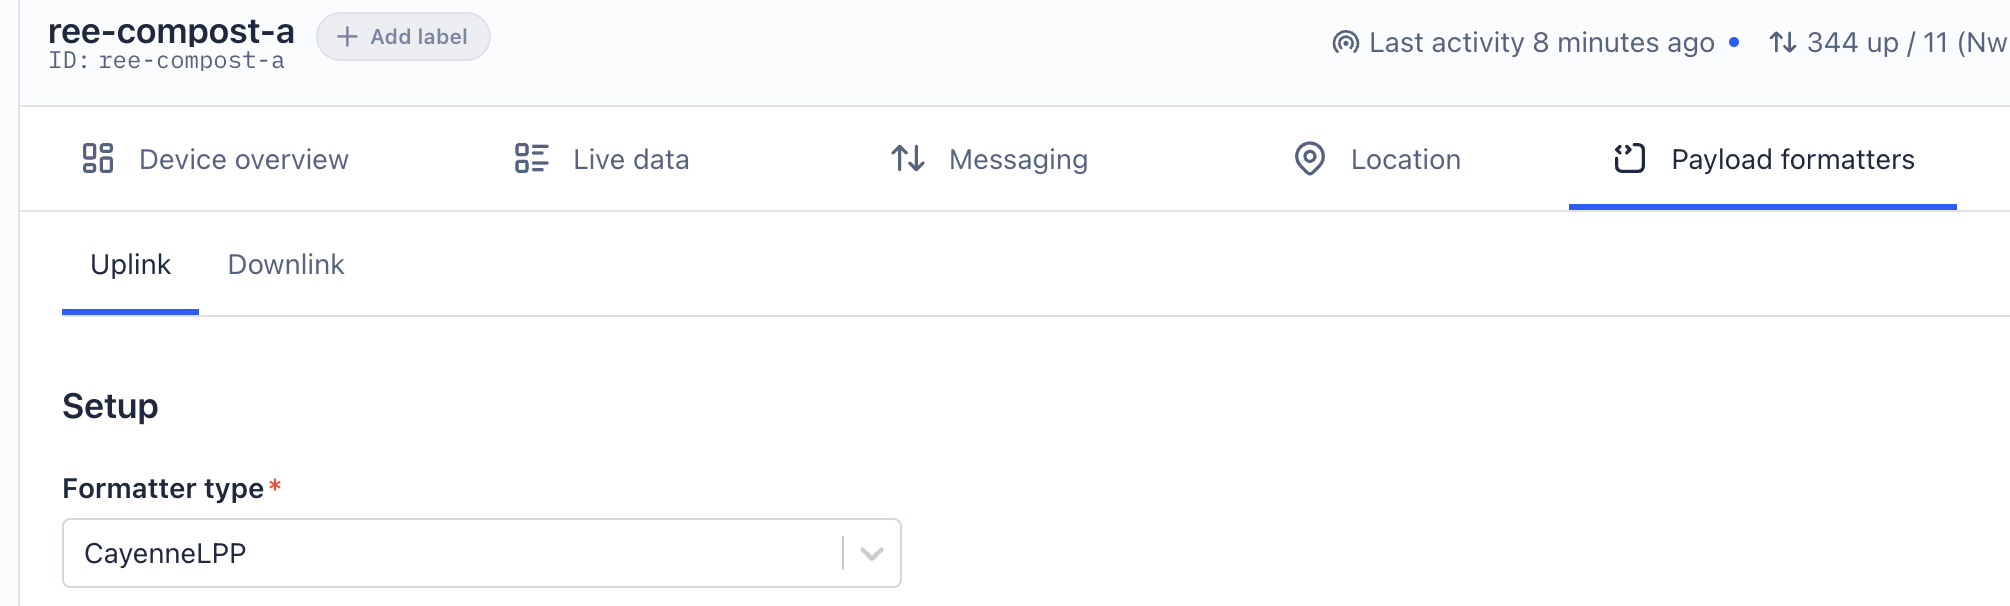Open the Device overview tab
2010x606 pixels.
click(215, 159)
